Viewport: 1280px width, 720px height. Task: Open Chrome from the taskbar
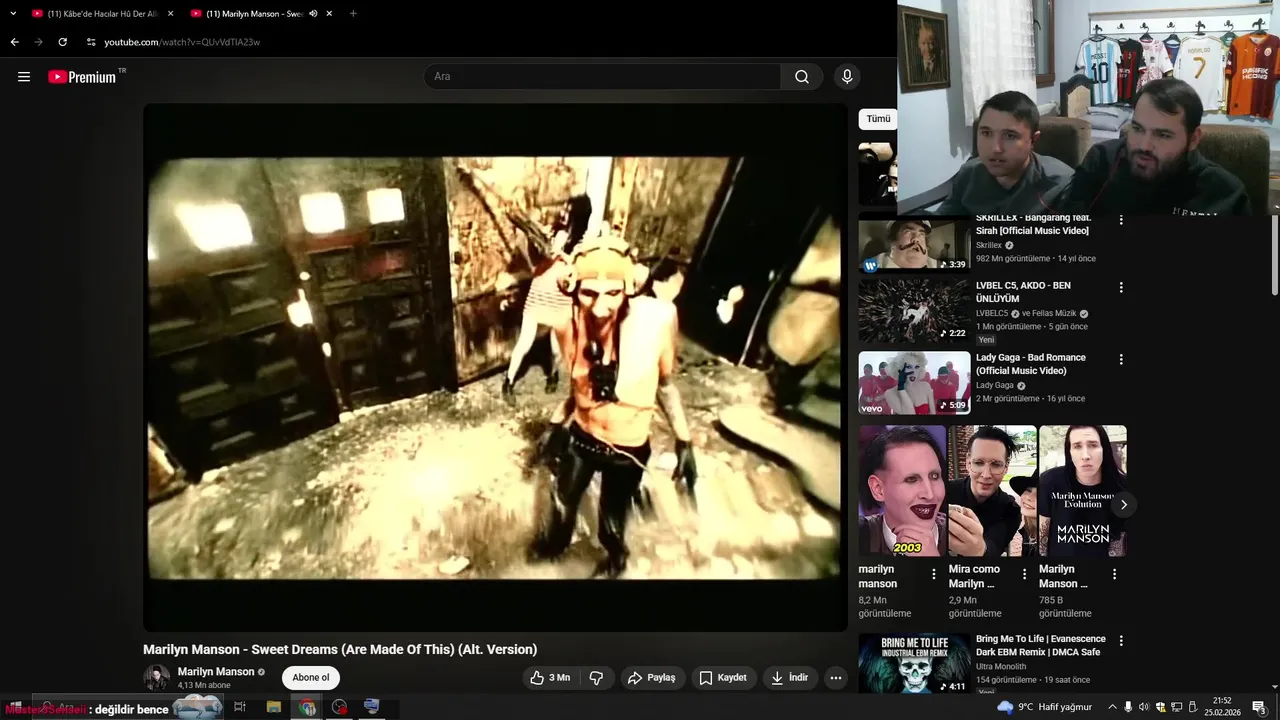[307, 707]
